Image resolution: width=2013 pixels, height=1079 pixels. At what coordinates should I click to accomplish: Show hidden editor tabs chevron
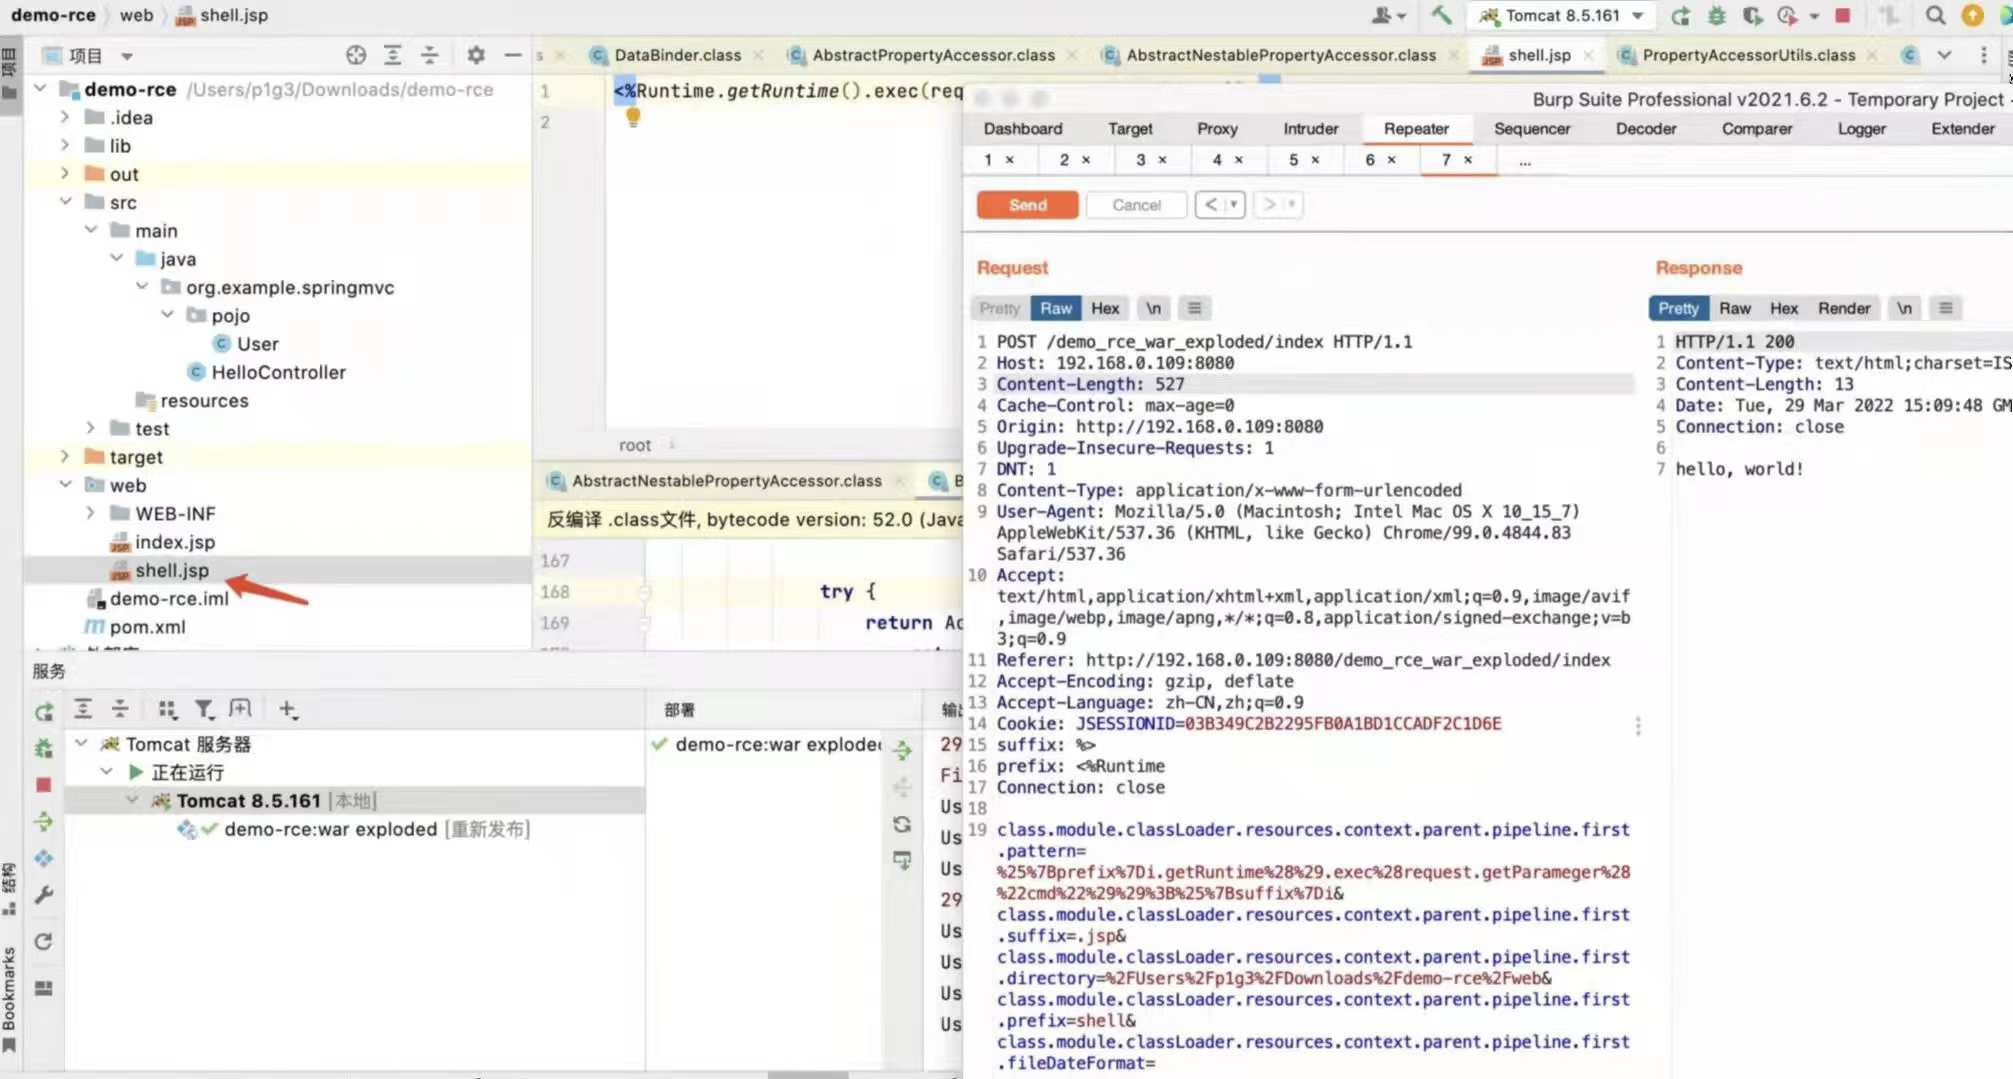(x=1944, y=55)
